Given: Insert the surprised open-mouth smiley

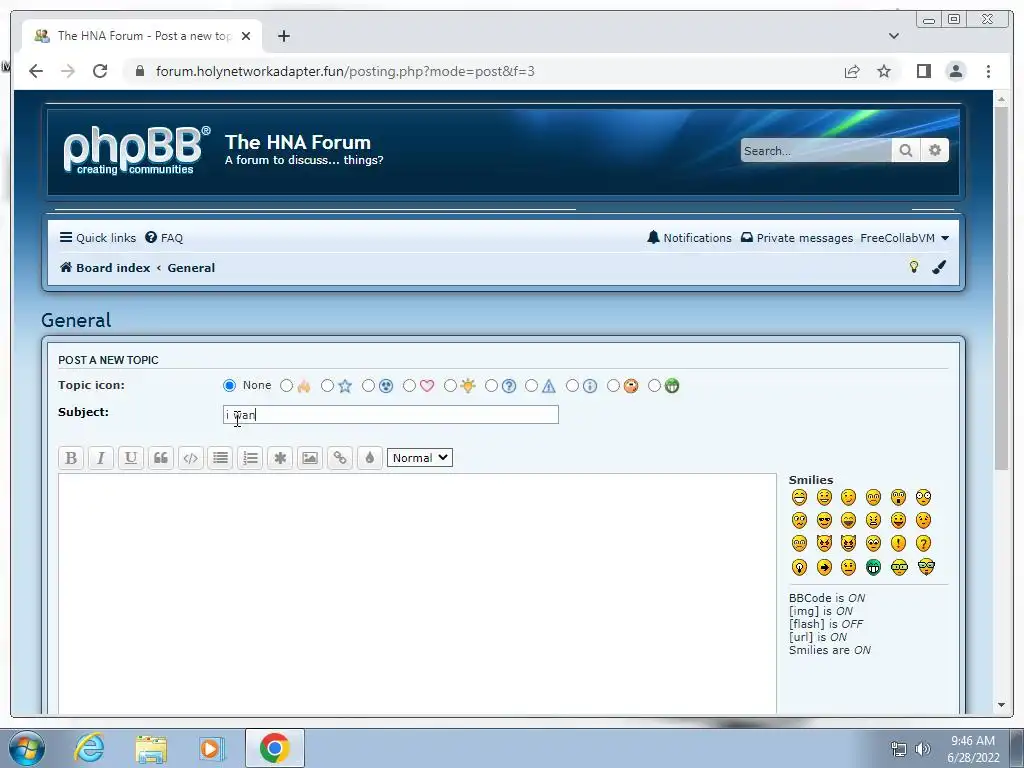Looking at the screenshot, I should coord(899,498).
